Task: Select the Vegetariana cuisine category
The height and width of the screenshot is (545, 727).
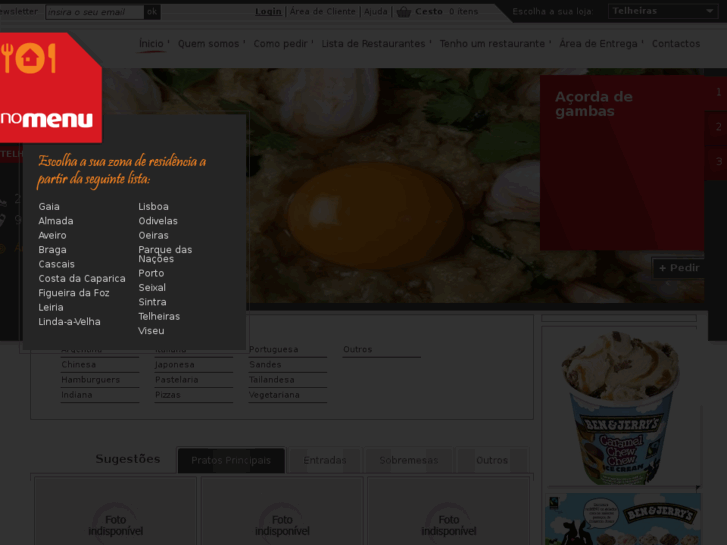Action: pos(274,395)
